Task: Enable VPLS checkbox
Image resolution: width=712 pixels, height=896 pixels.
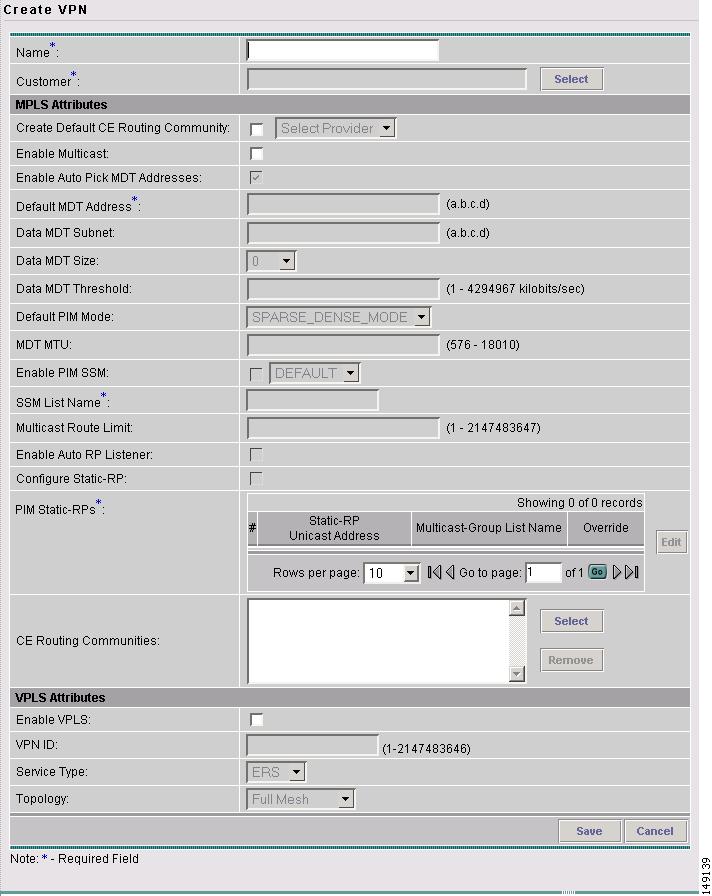Action: (x=257, y=720)
